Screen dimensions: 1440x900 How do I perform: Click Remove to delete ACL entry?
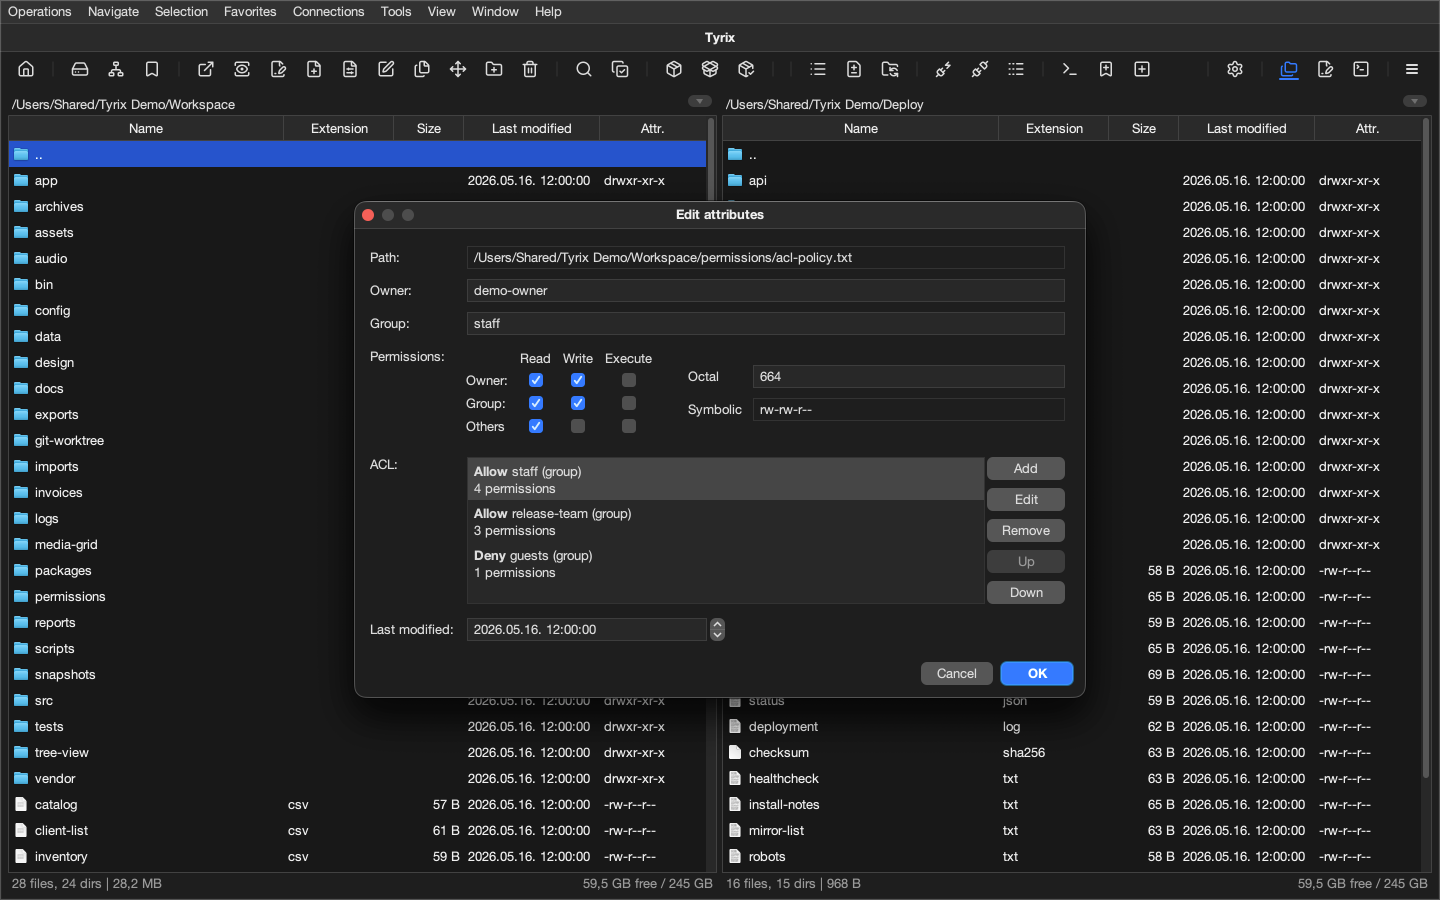coord(1026,531)
